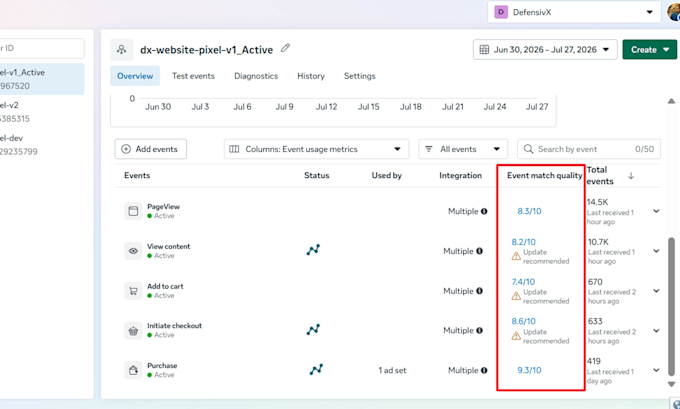This screenshot has height=409, width=680.
Task: Sort by Total events arrow icon
Action: [x=631, y=176]
